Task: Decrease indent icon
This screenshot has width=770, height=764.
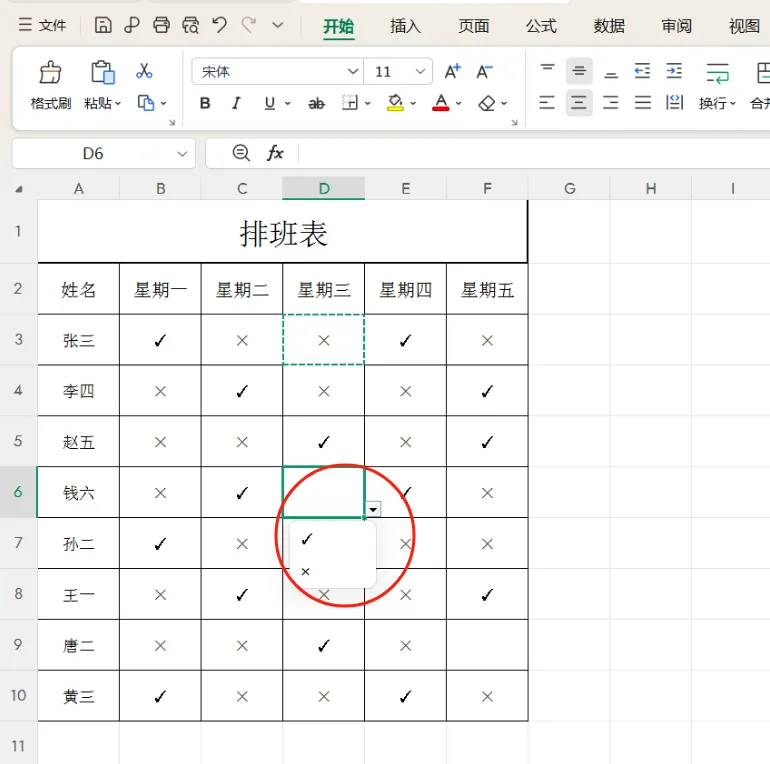Action: click(642, 72)
